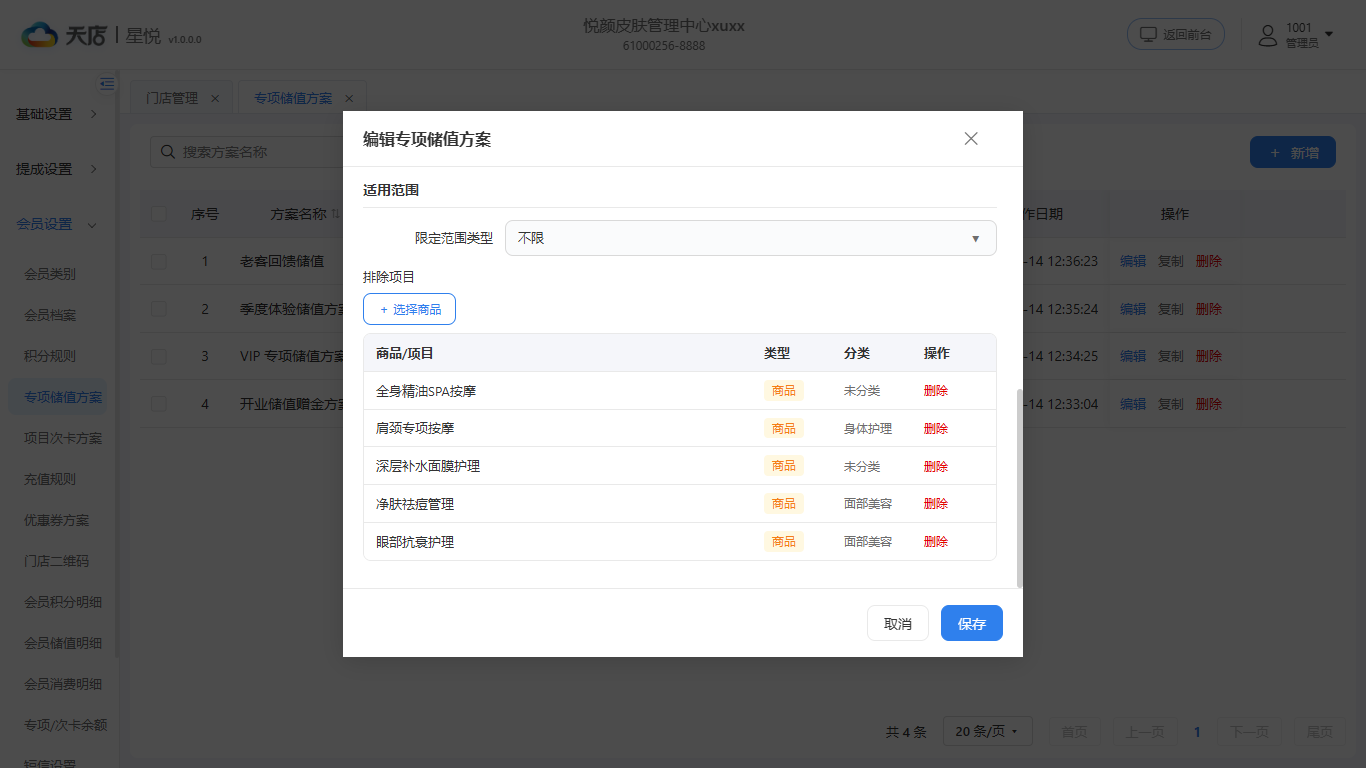Image resolution: width=1366 pixels, height=768 pixels.
Task: Open 积分规则 in the sidebar
Action: coord(50,356)
